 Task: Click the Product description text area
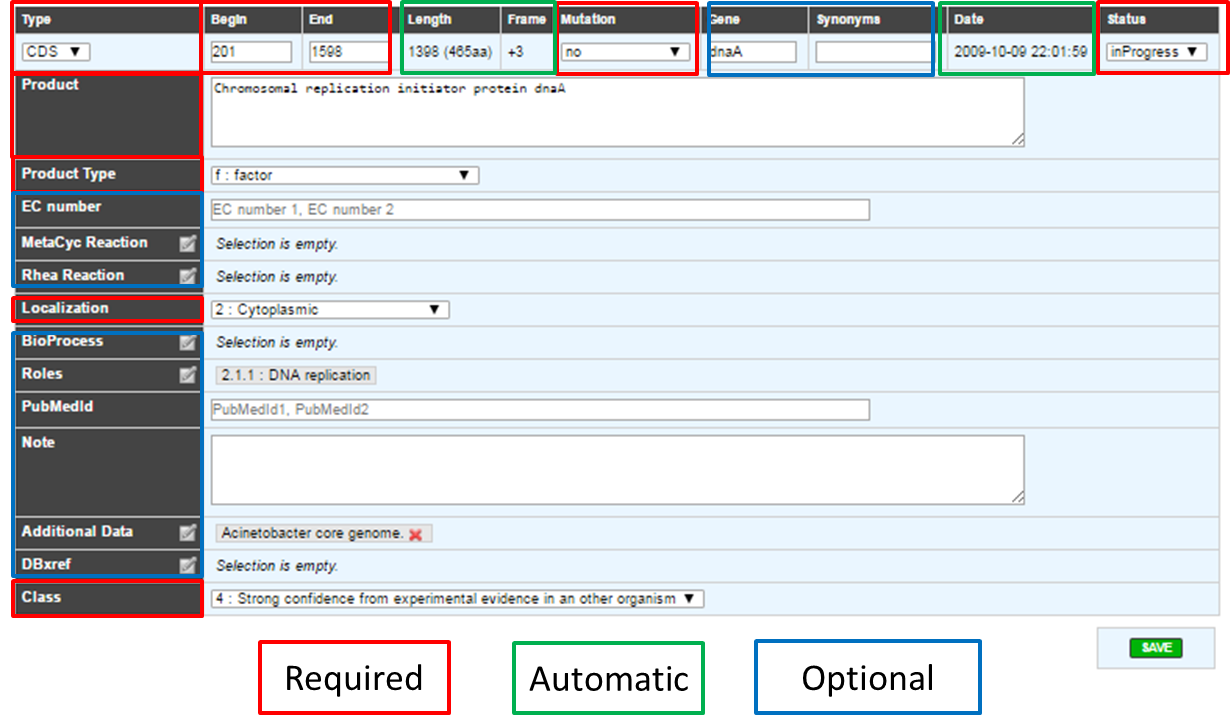618,112
